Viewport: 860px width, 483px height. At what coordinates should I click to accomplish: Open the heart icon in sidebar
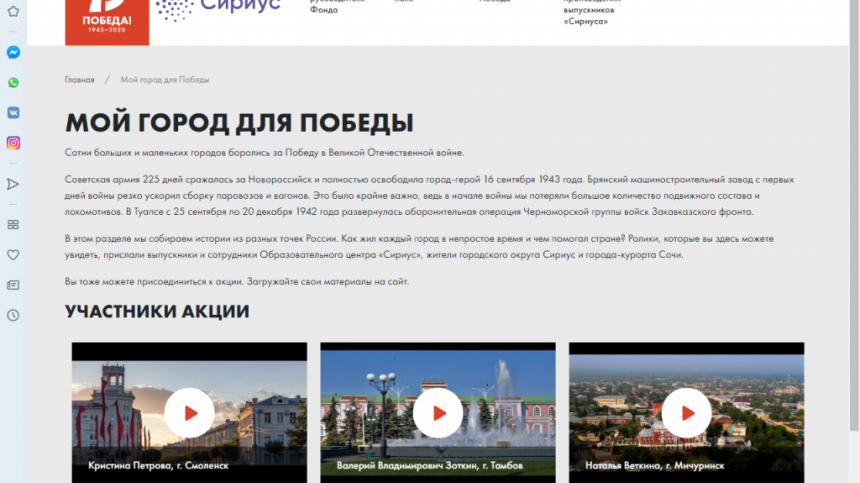pos(13,255)
